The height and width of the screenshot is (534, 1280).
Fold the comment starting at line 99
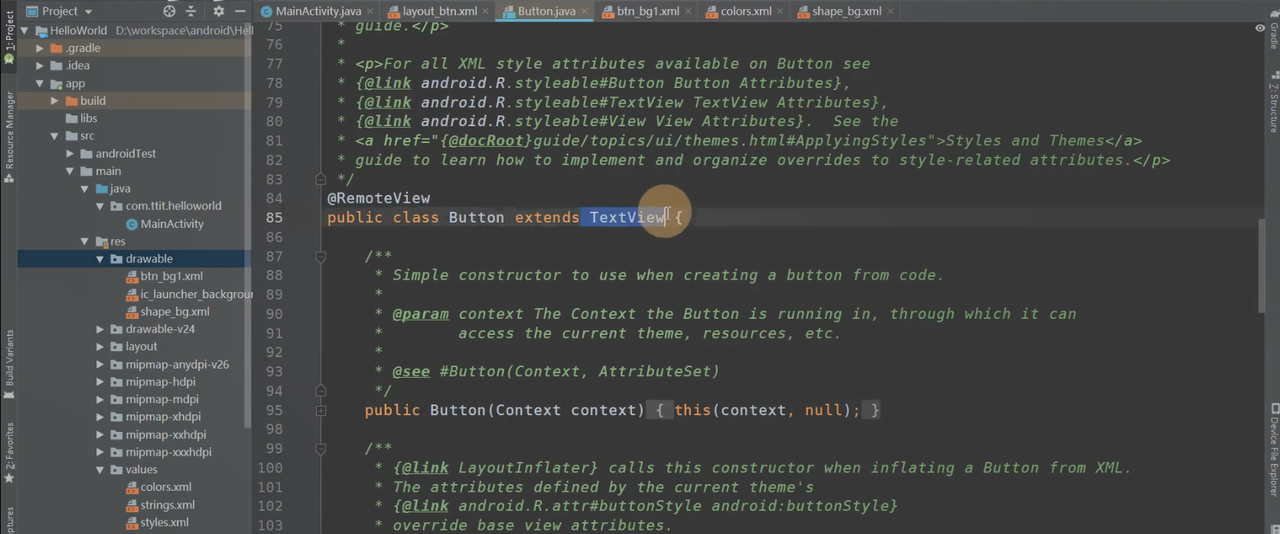click(x=320, y=449)
